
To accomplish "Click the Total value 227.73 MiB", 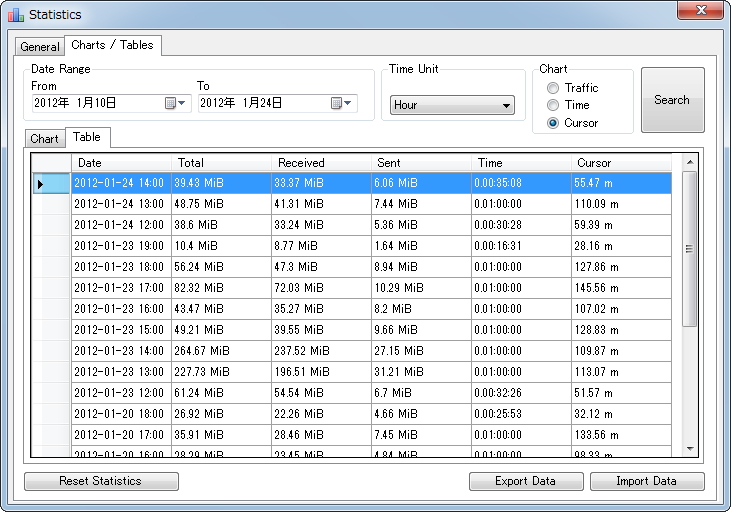I will click(221, 372).
